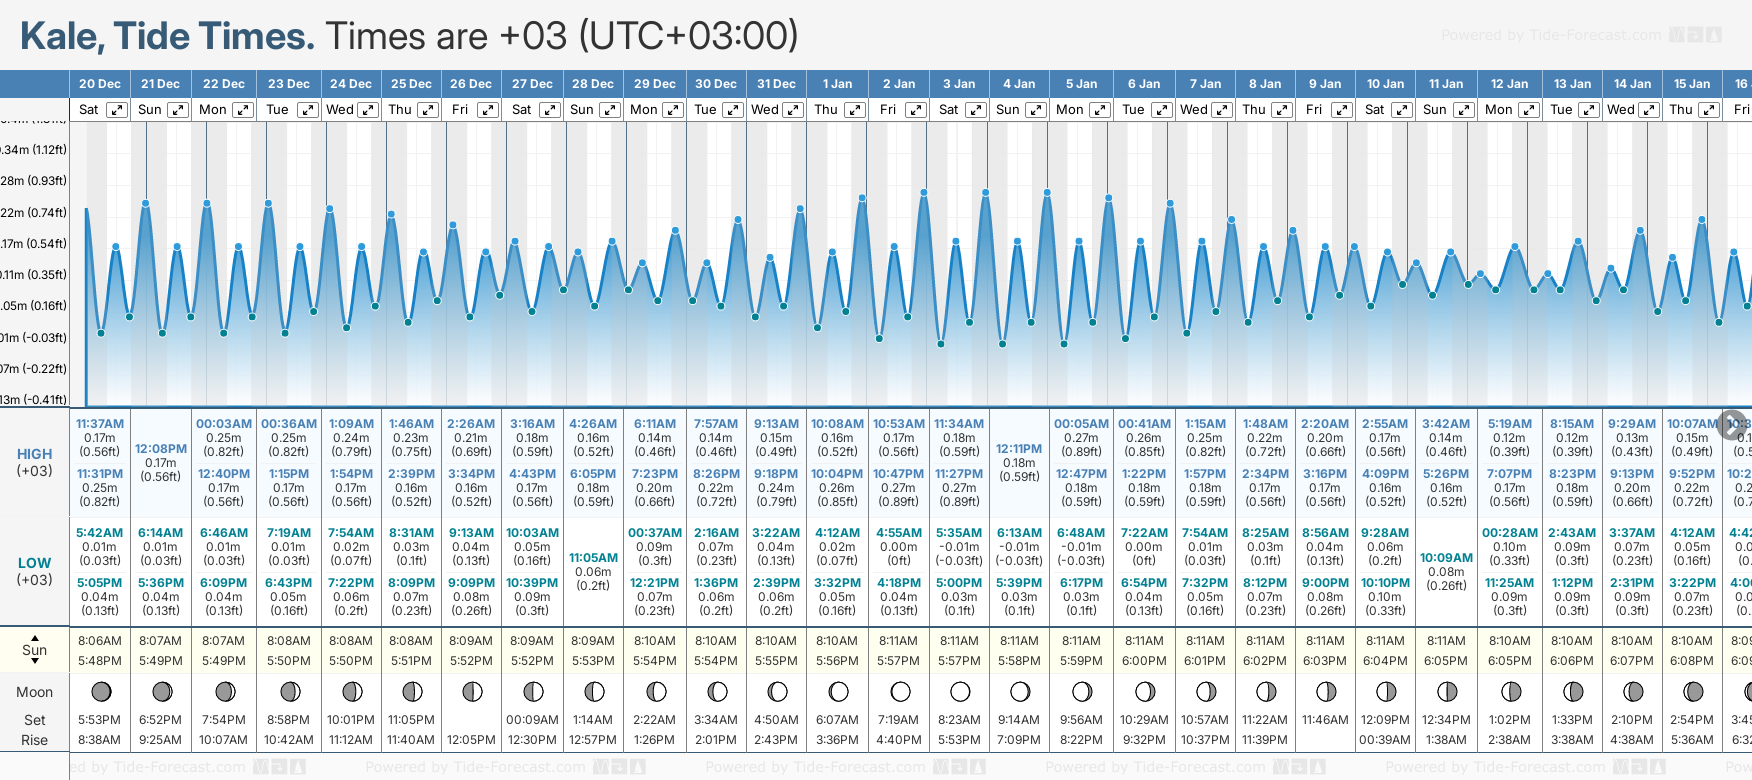Expand the Sat 20 Dec day column
The image size is (1752, 780).
click(x=117, y=110)
